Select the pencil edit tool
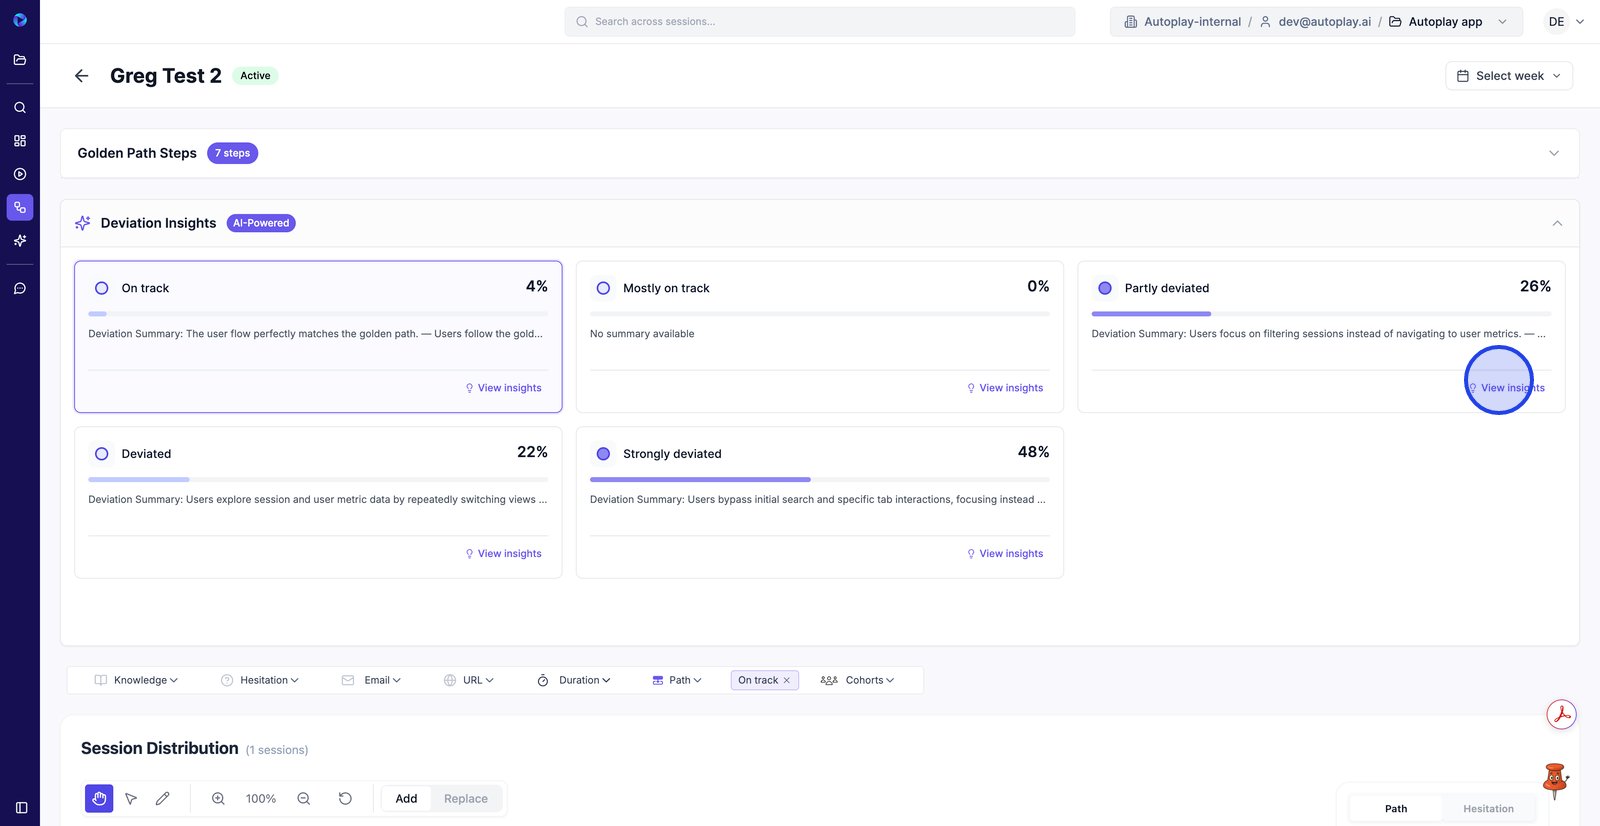The image size is (1600, 826). [163, 798]
